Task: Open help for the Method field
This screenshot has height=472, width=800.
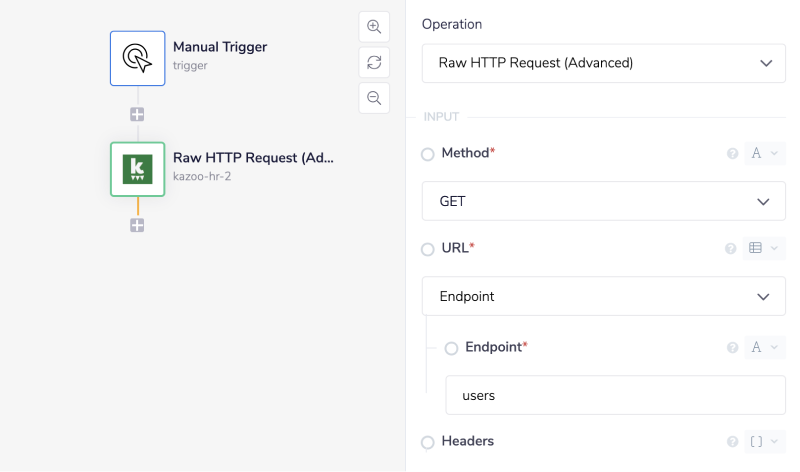Action: point(732,154)
